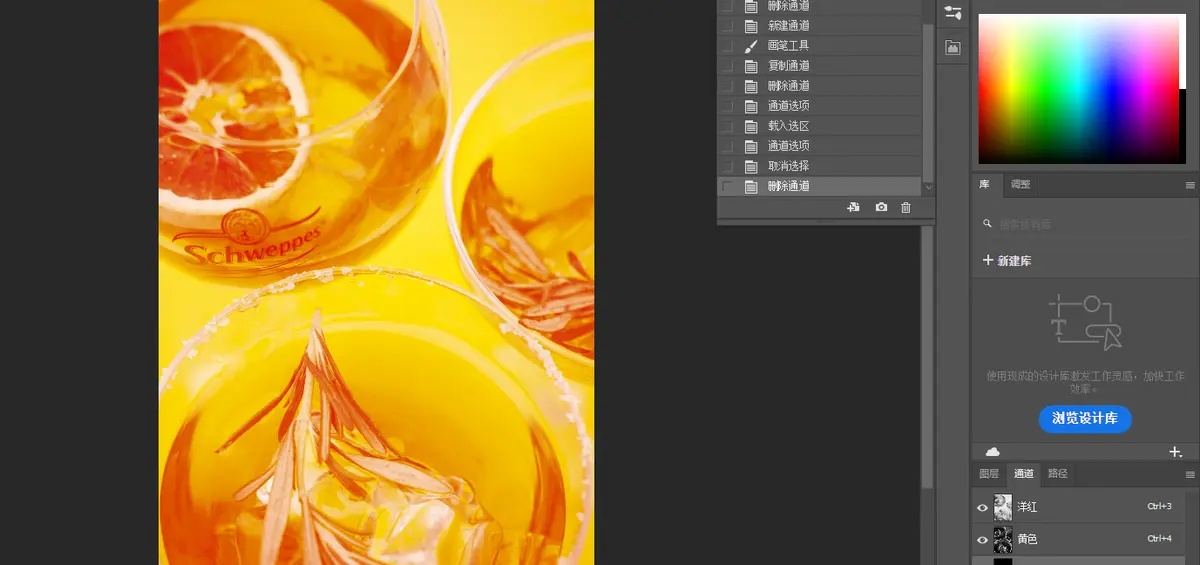1200x565 pixels.
Task: Switch to the 库 tab
Action: click(984, 185)
